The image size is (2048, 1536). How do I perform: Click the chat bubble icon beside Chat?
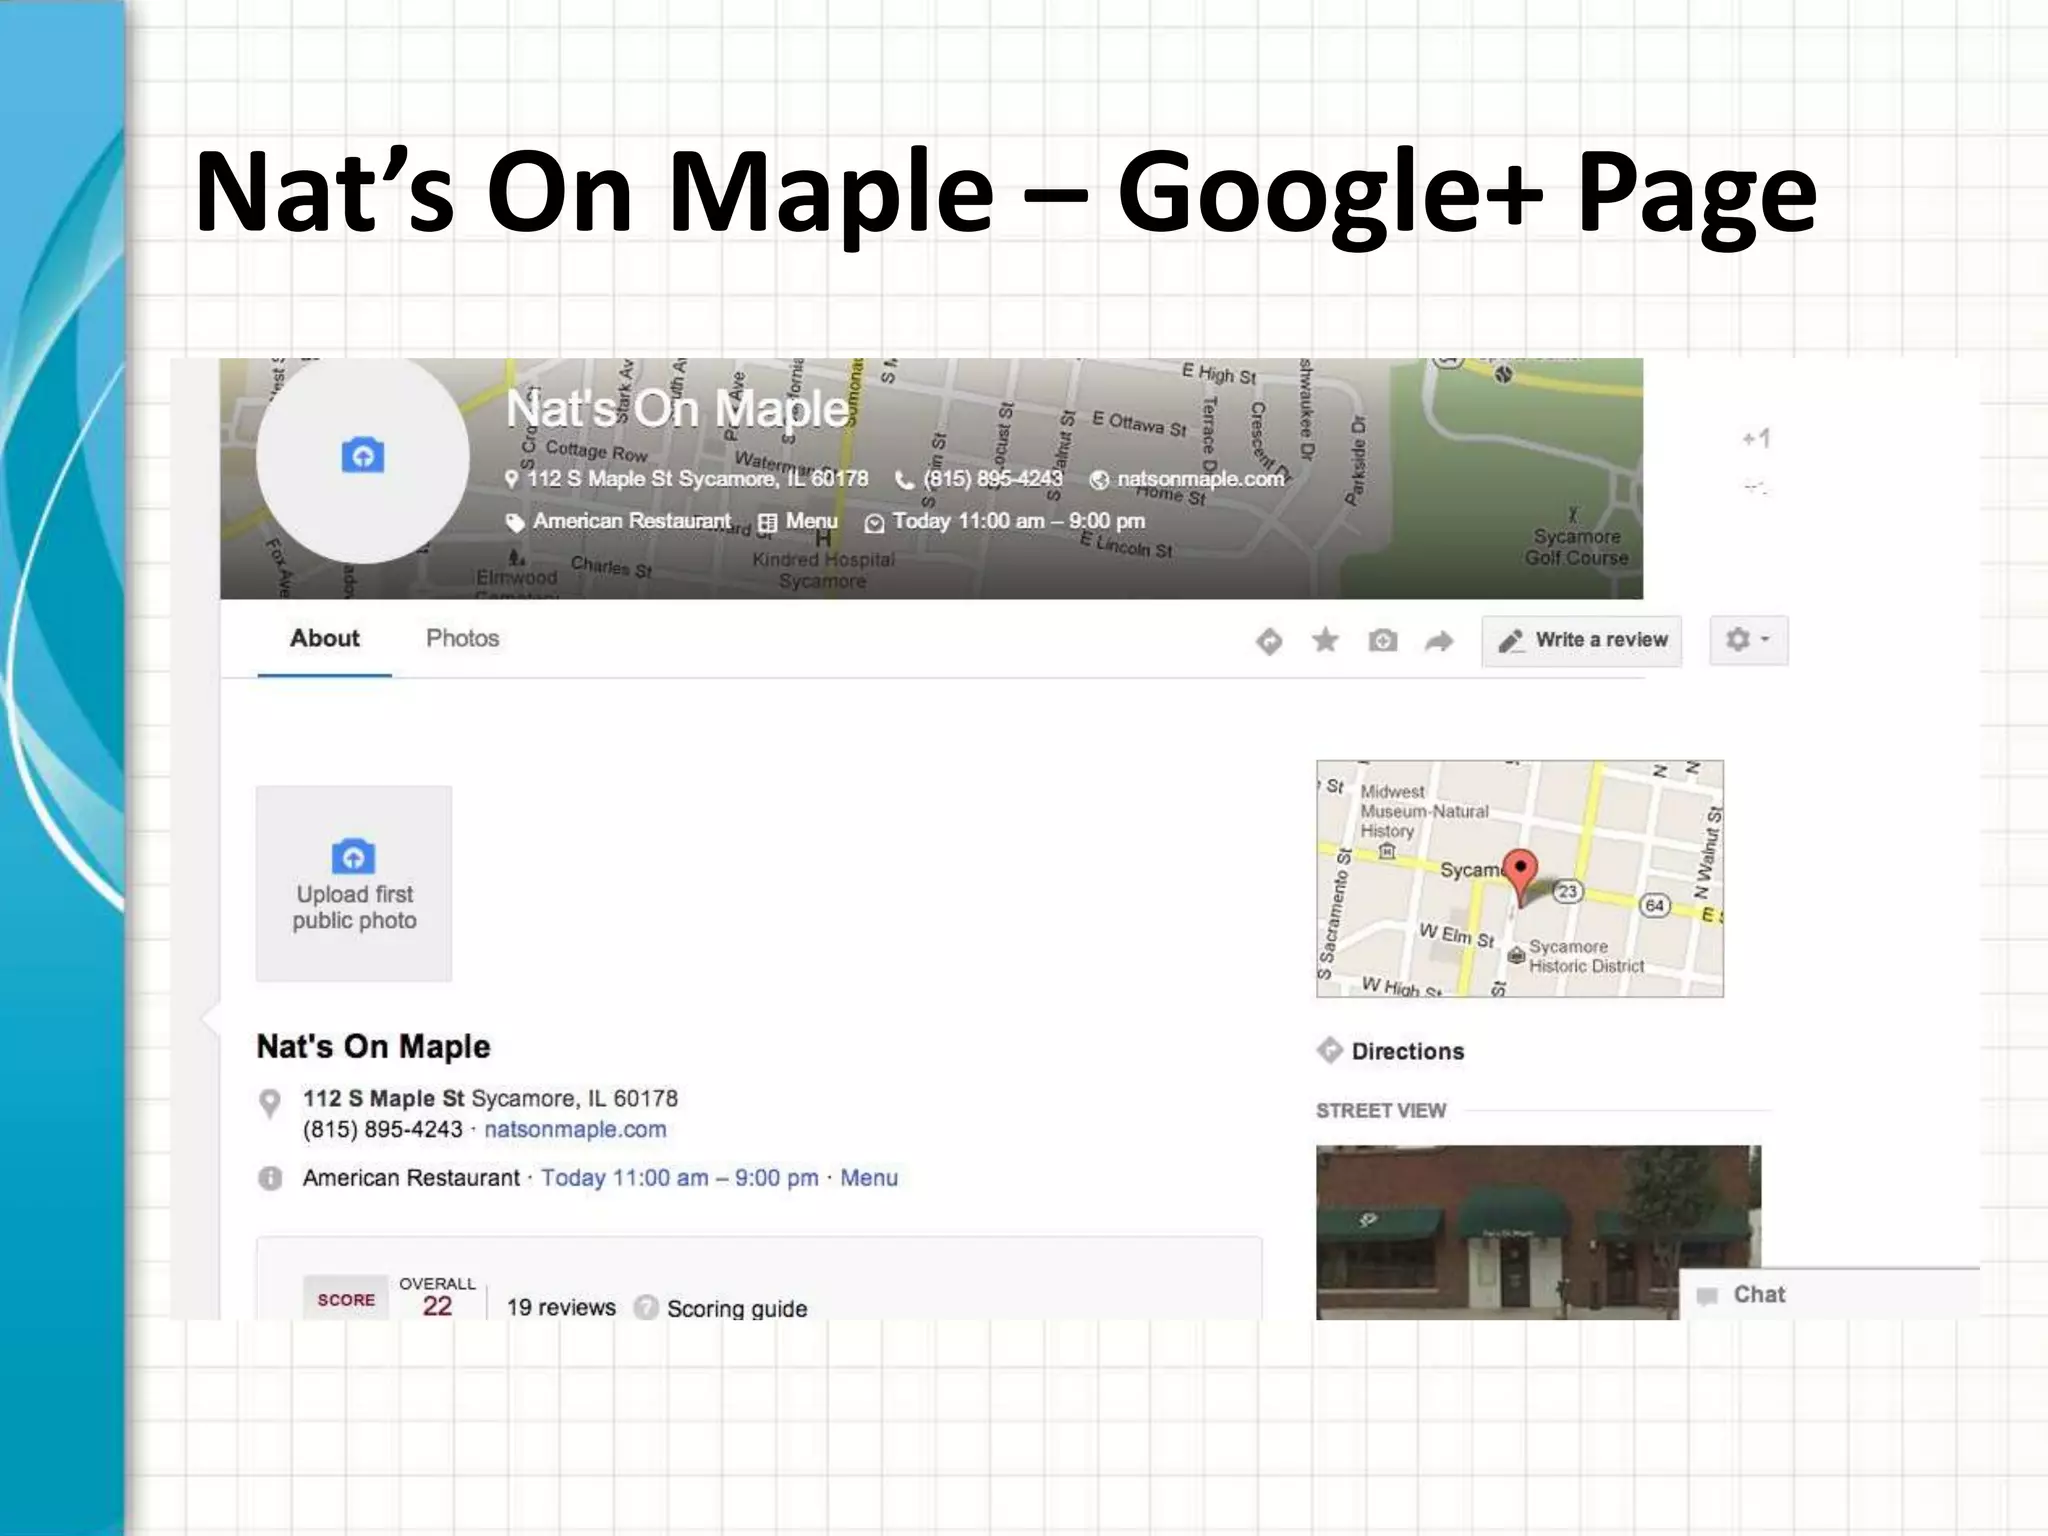pyautogui.click(x=1707, y=1296)
